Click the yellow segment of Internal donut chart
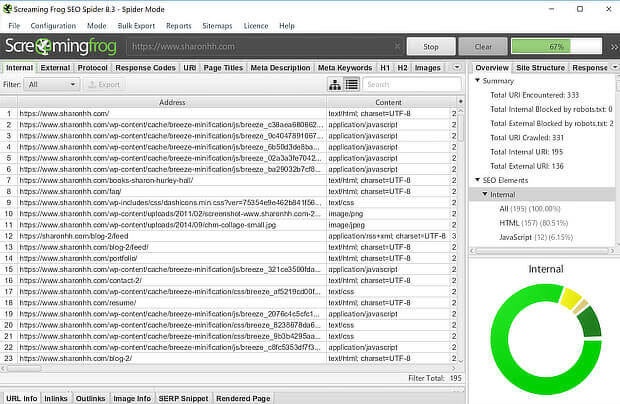620x404 pixels. pos(570,299)
